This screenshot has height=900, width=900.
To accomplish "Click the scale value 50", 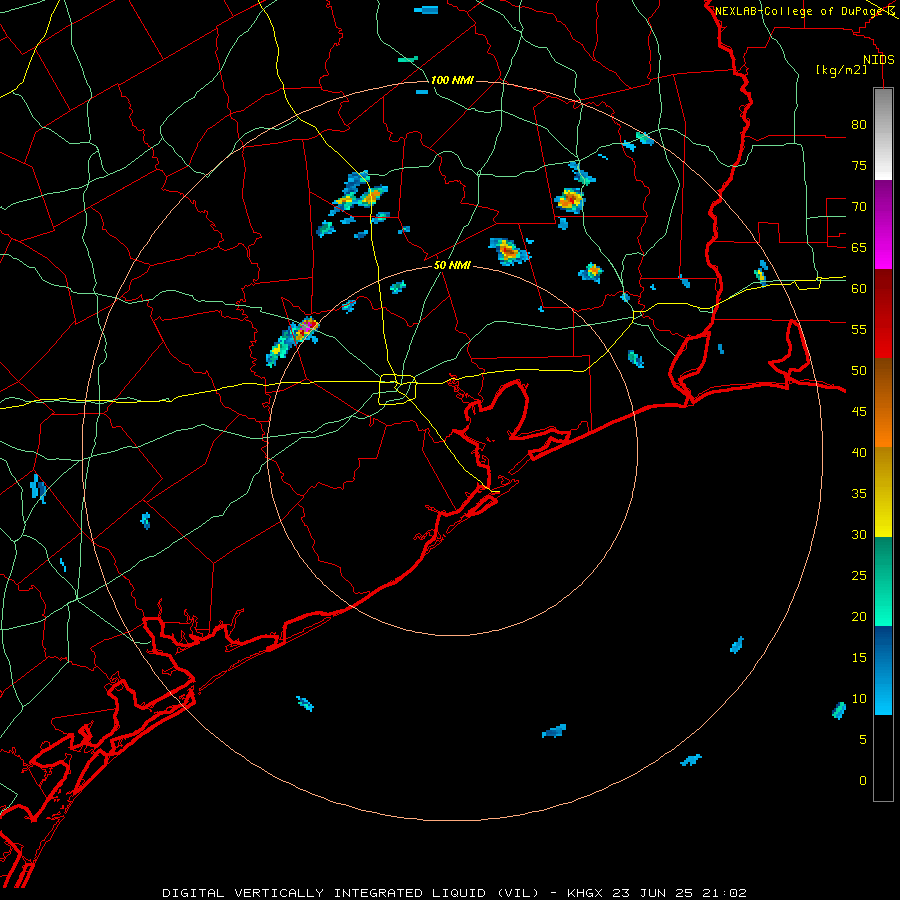I will click(x=859, y=370).
